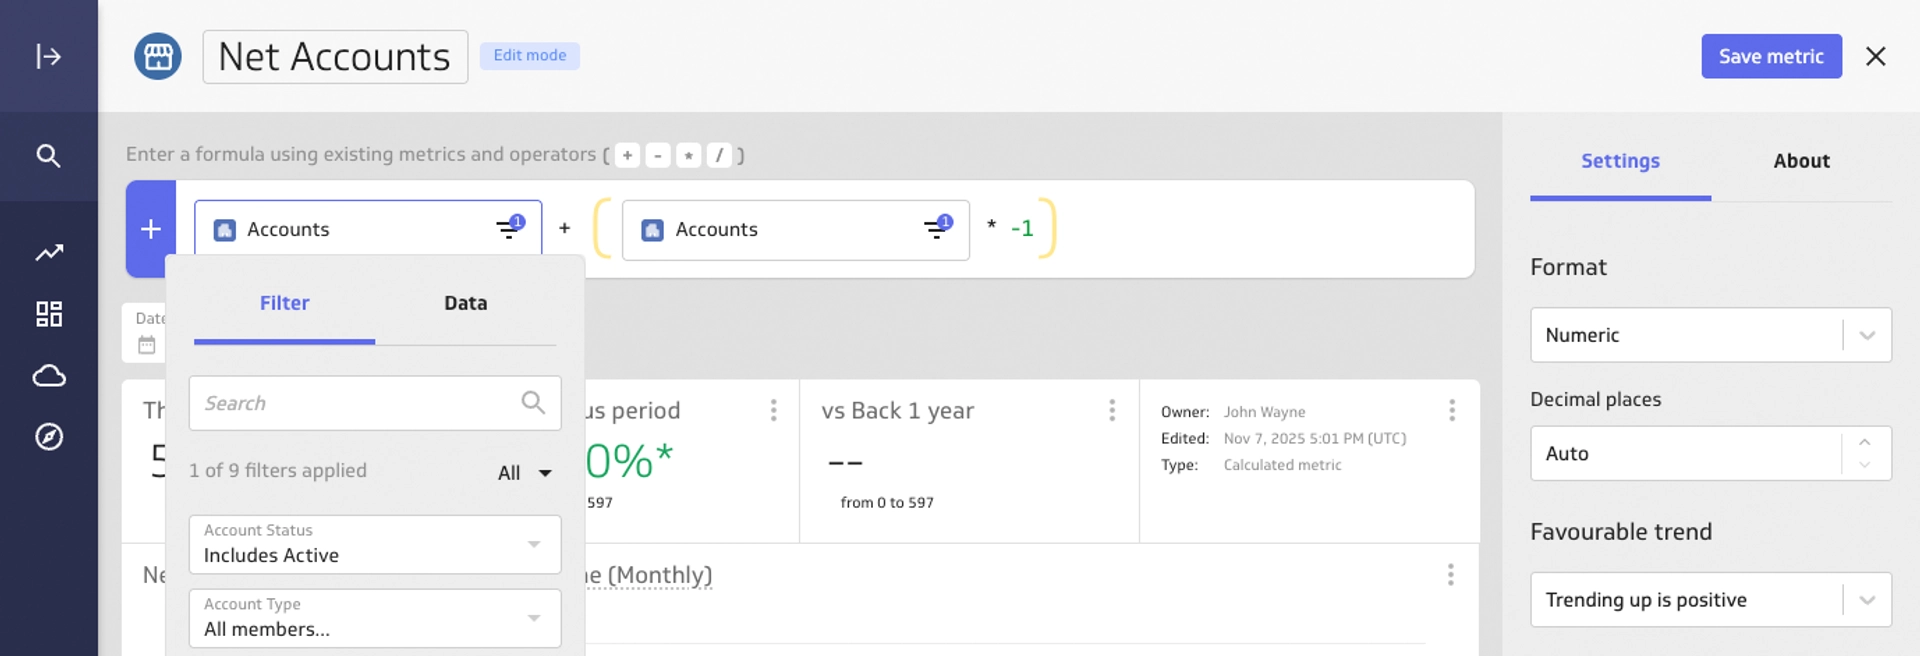
Task: Expand the Account Status filter dropdown
Action: 534,544
